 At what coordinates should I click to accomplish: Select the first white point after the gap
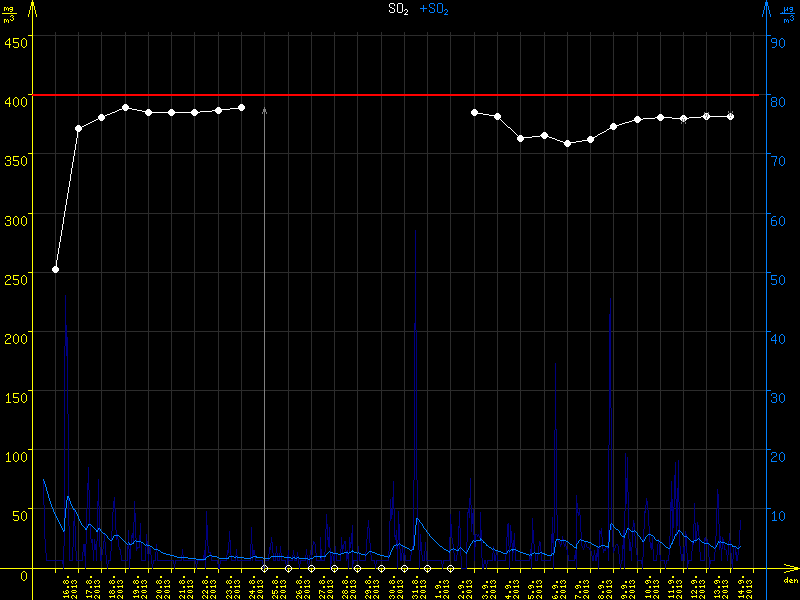[x=474, y=113]
